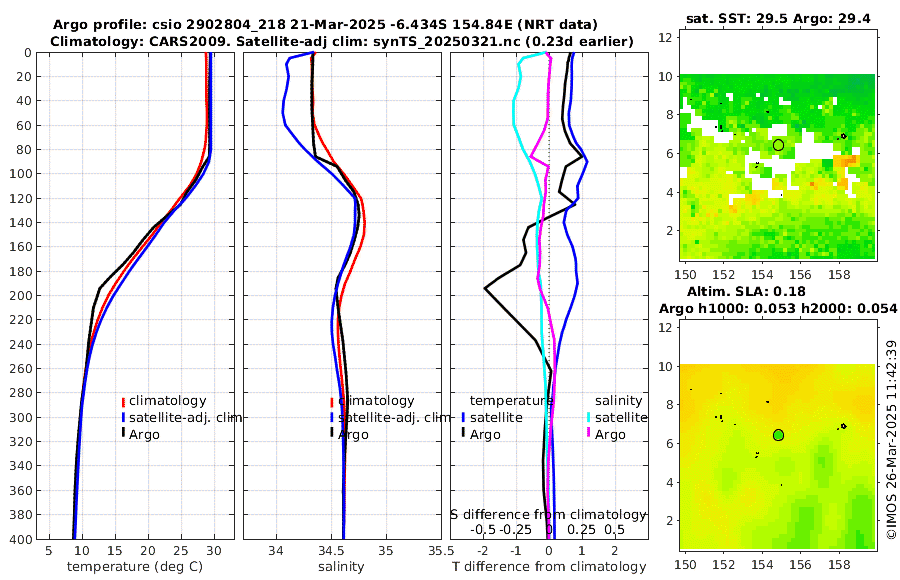The width and height of the screenshot is (900, 580).
Task: Click the Climatology CARS2009 subtitle line
Action: tap(342, 41)
